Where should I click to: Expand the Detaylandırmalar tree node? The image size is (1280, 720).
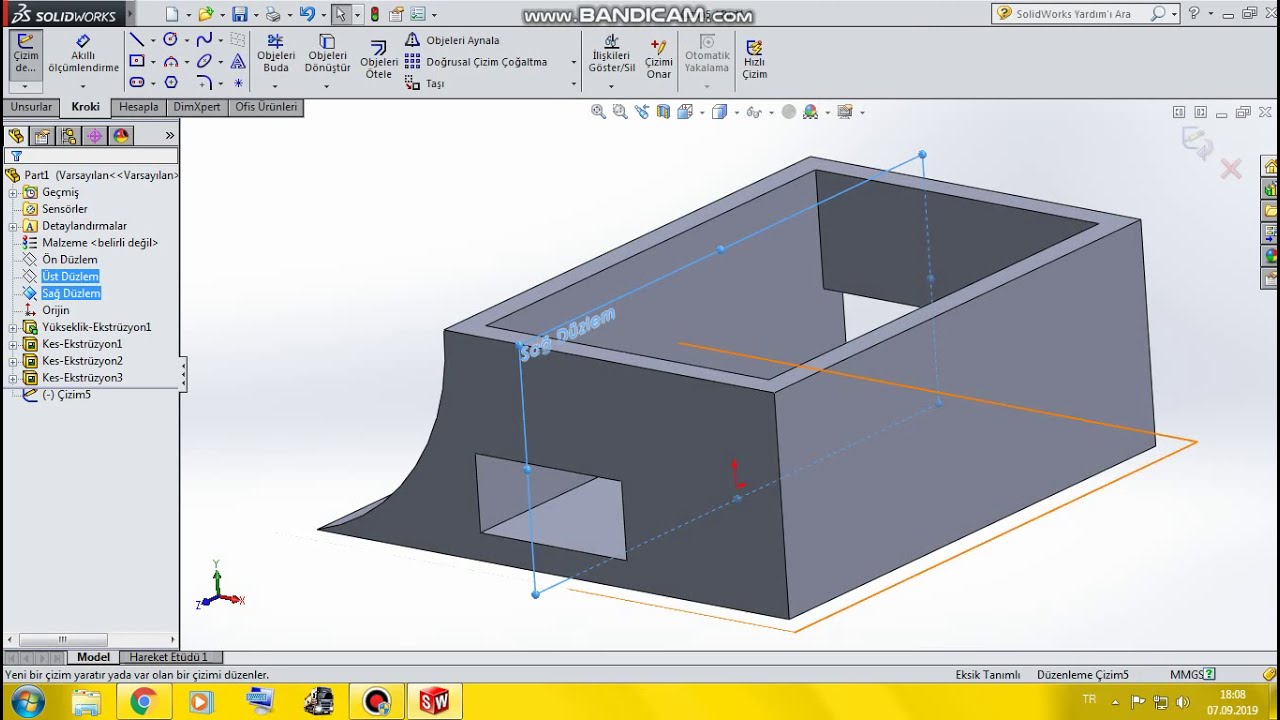13,226
